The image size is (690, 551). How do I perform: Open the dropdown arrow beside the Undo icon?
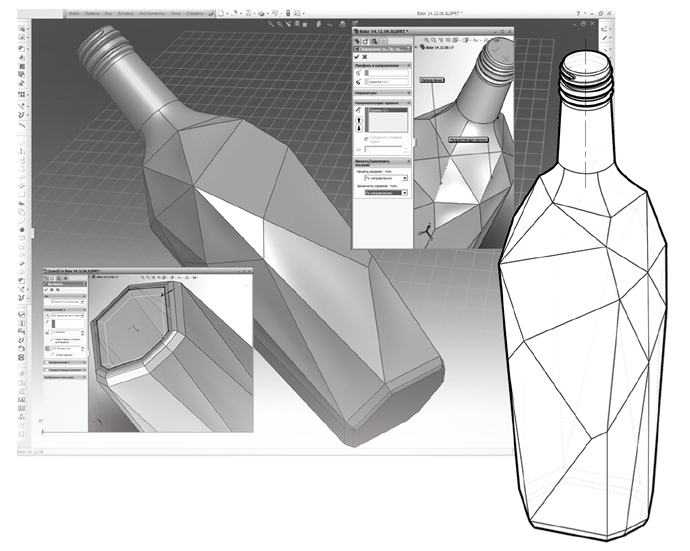[x=281, y=14]
